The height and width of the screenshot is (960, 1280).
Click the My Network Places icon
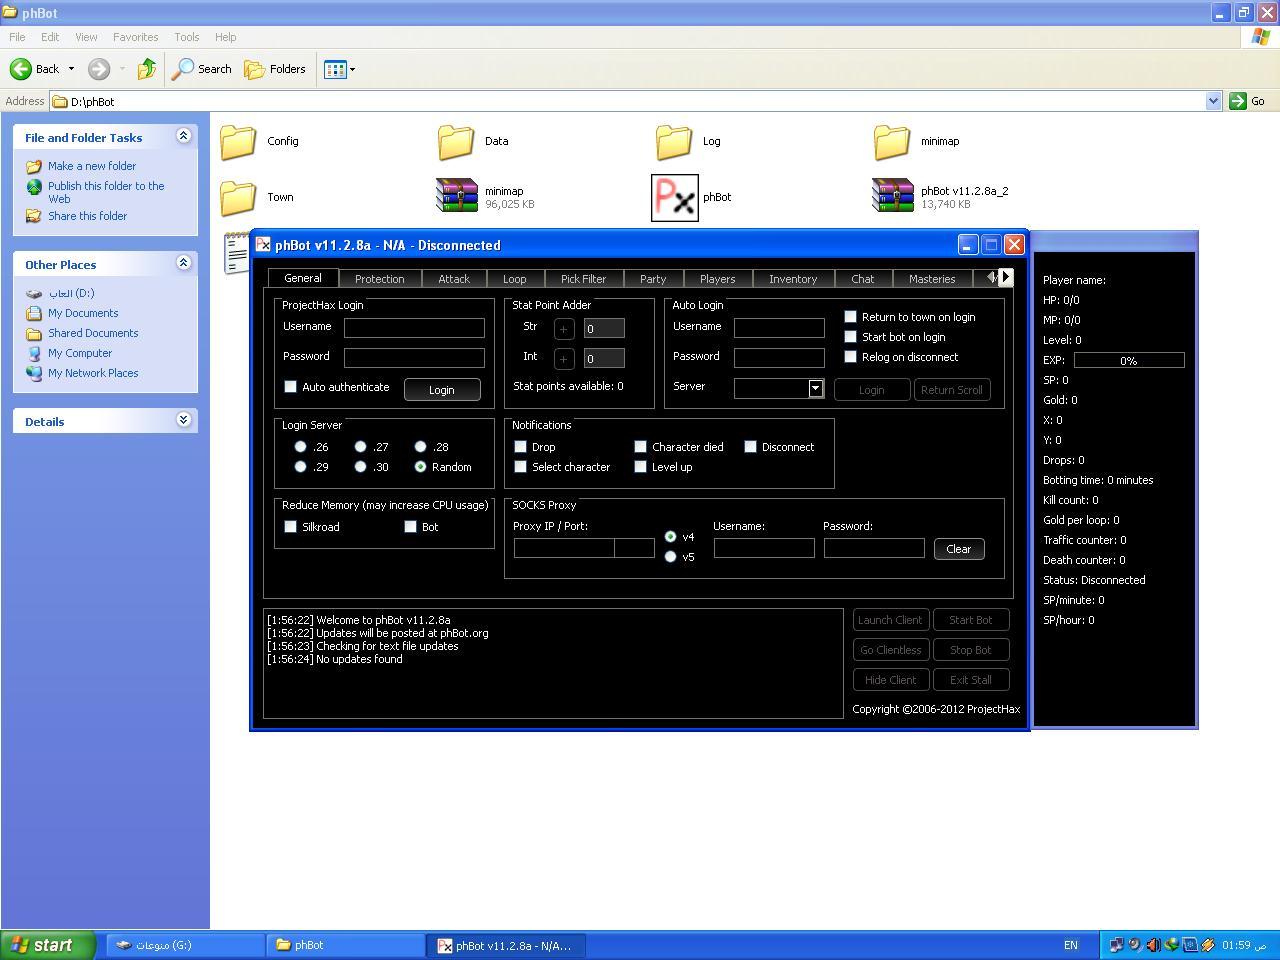34,373
